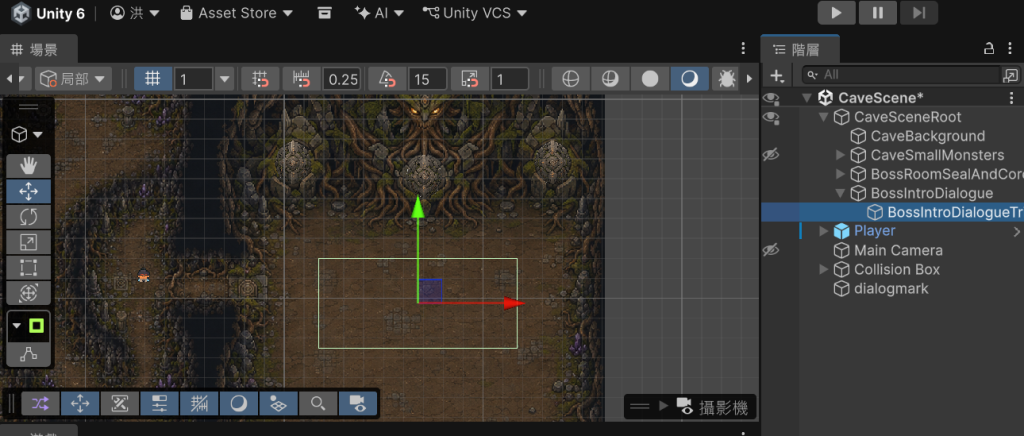The image size is (1024, 436).
Task: Select the Hand view tool
Action: [x=28, y=166]
